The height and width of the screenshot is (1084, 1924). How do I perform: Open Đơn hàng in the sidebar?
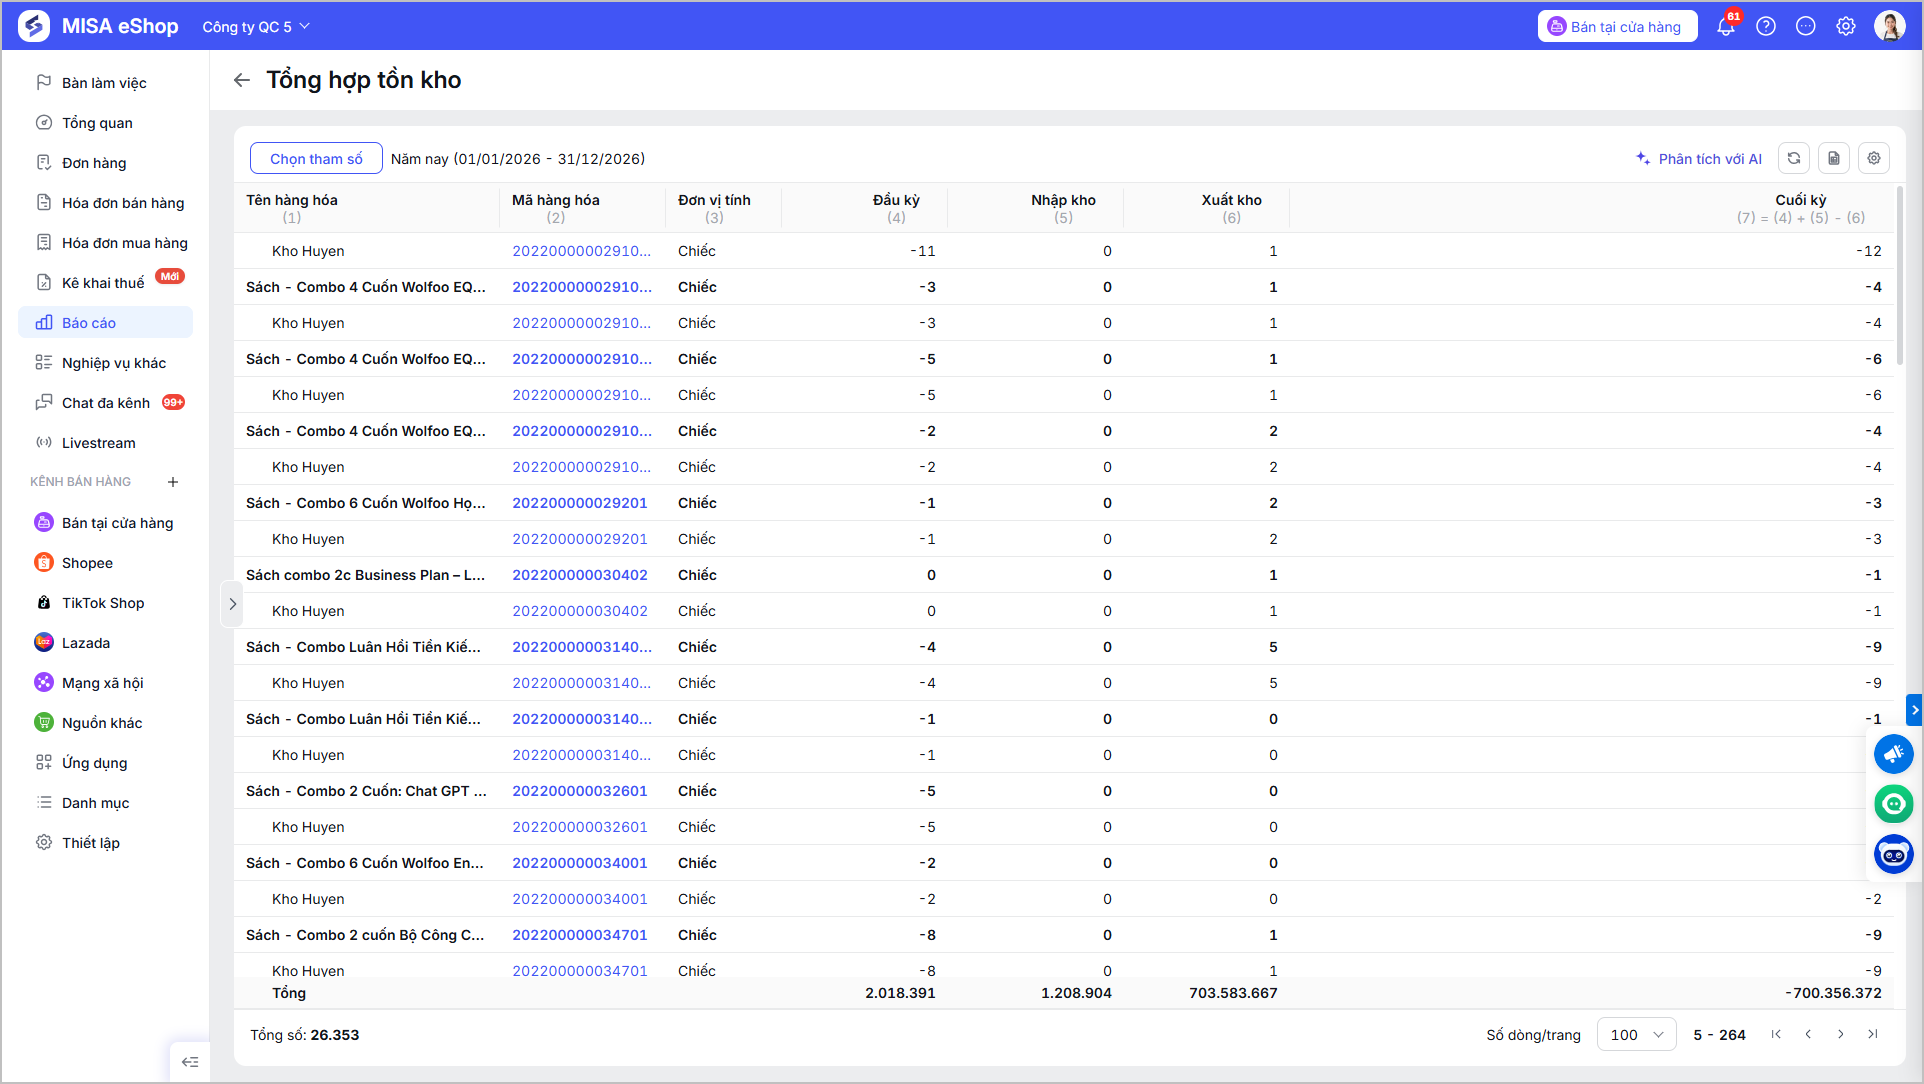(x=105, y=163)
